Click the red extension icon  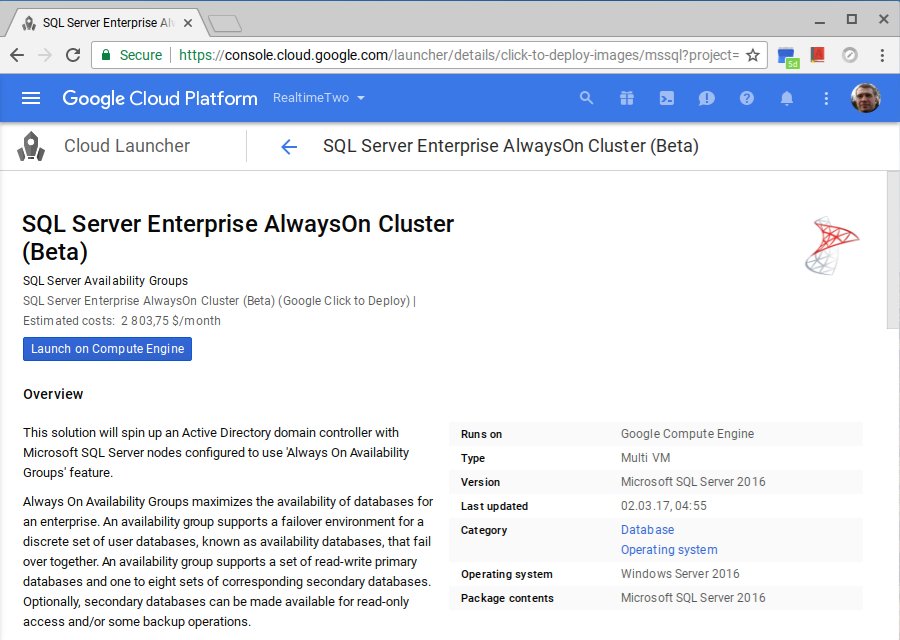point(818,55)
